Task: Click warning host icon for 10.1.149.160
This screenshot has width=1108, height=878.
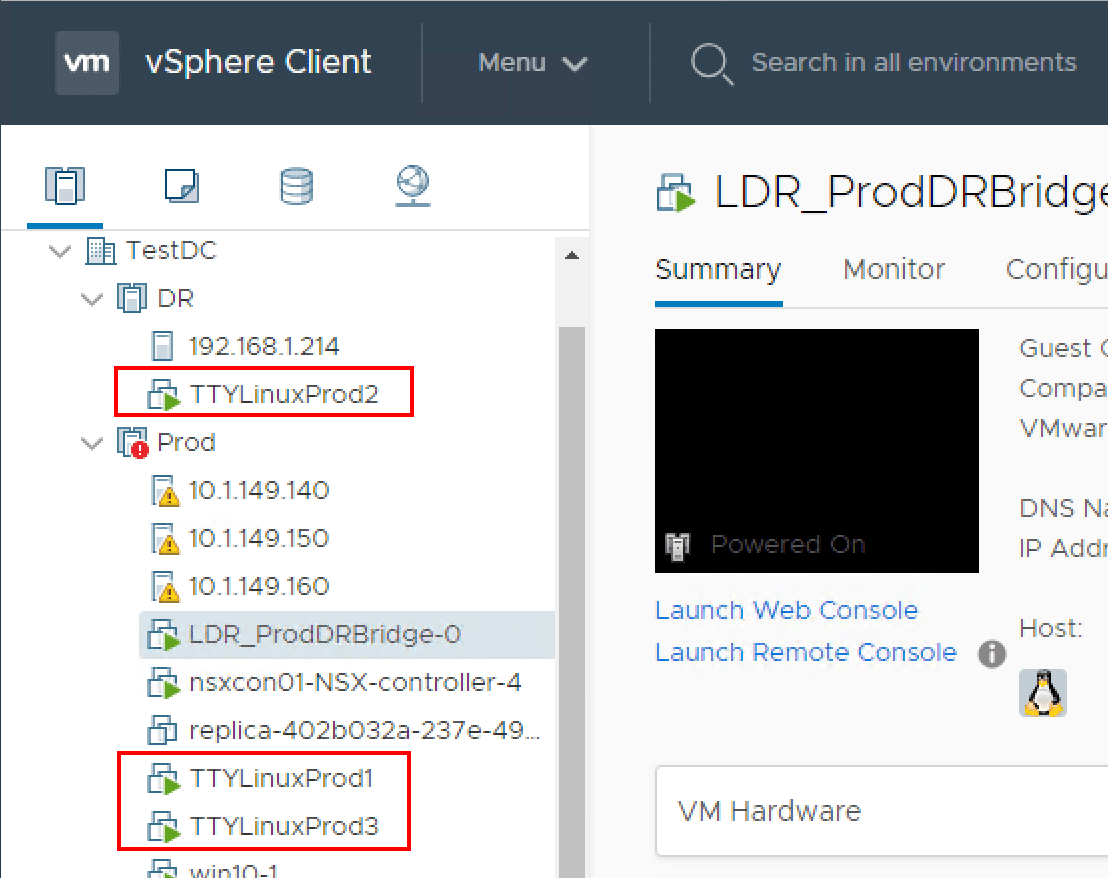Action: click(x=165, y=587)
